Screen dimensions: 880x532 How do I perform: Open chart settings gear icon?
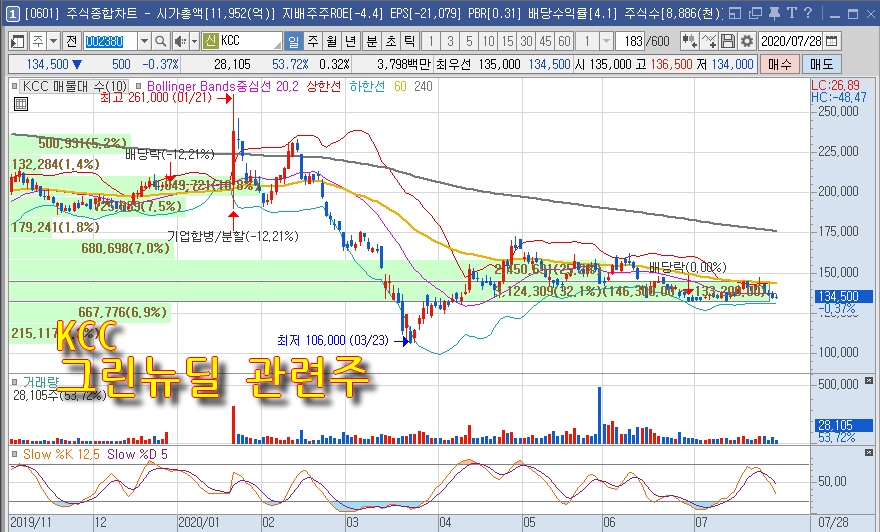747,41
